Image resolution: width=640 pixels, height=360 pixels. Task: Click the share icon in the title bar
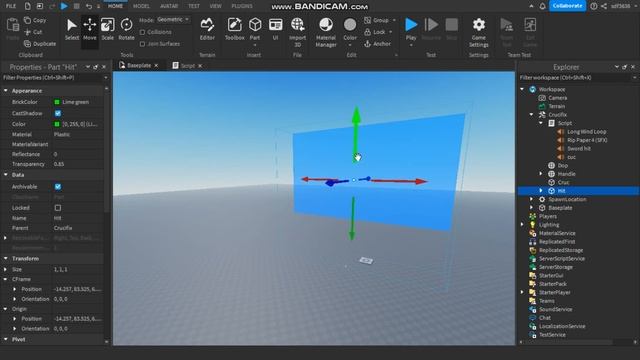(604, 6)
